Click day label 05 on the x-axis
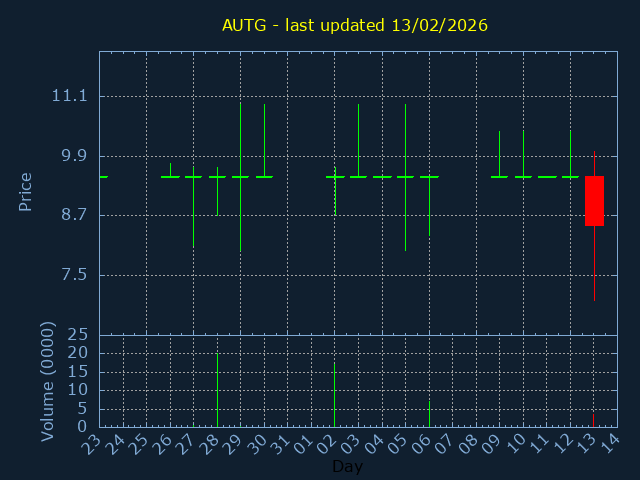The height and width of the screenshot is (480, 640). pyautogui.click(x=397, y=444)
